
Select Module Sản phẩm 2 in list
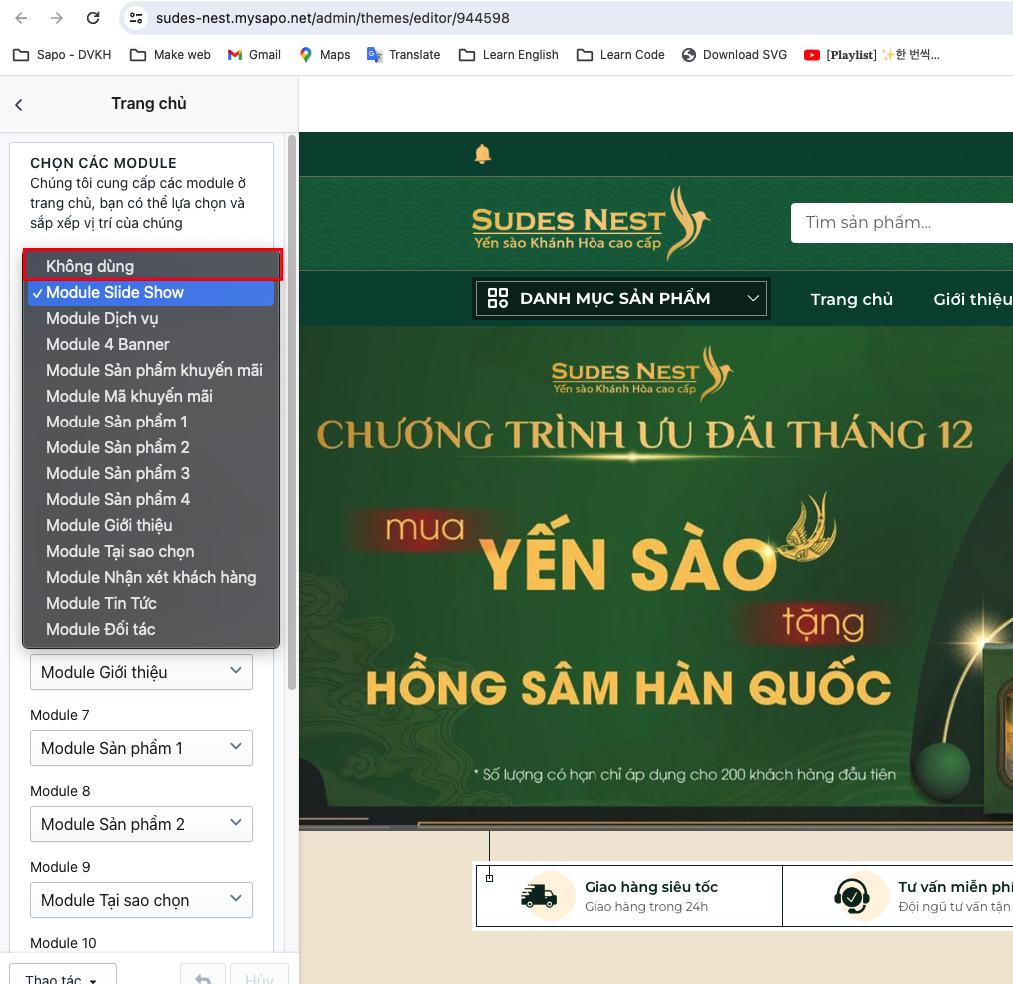(151, 447)
